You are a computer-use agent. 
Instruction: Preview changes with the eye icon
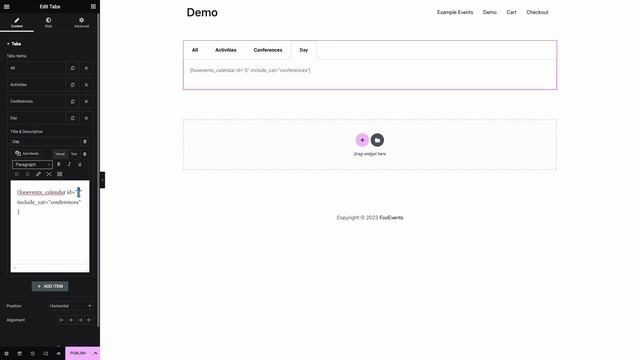pos(58,353)
